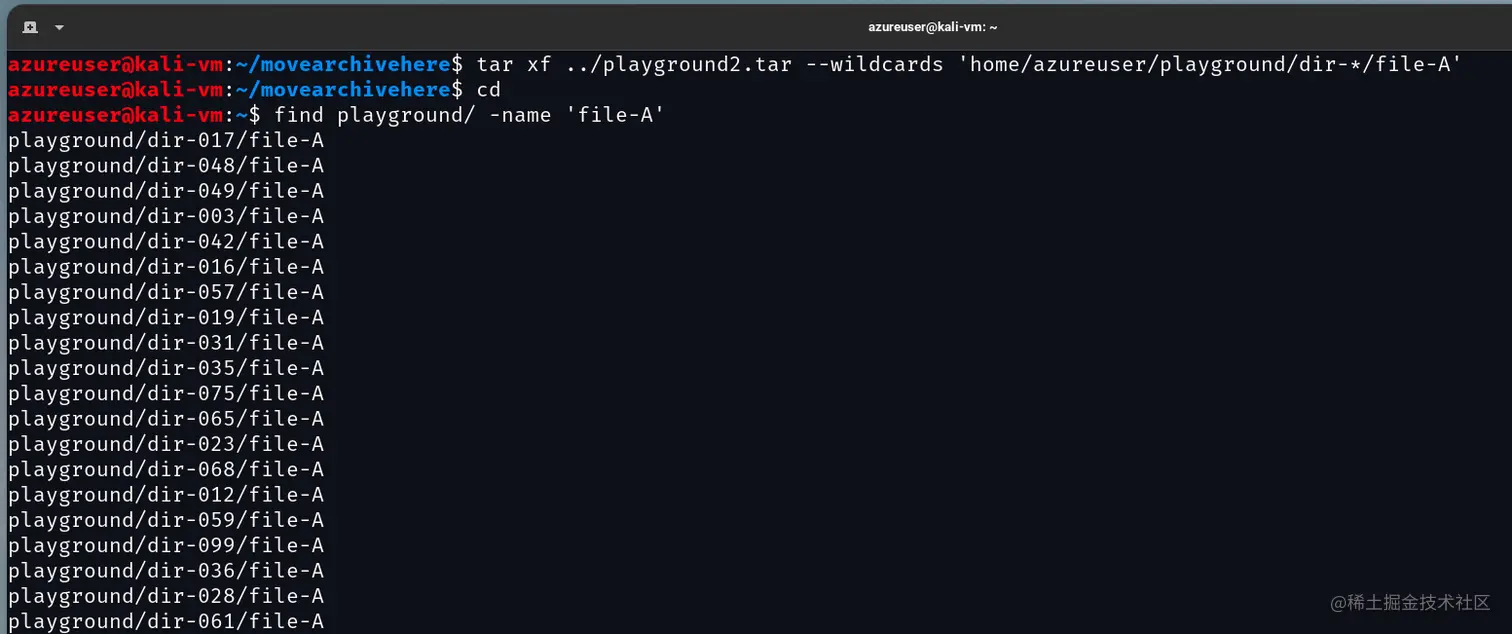Select output line playground/dir-042/file-A
The height and width of the screenshot is (634, 1512).
click(166, 242)
